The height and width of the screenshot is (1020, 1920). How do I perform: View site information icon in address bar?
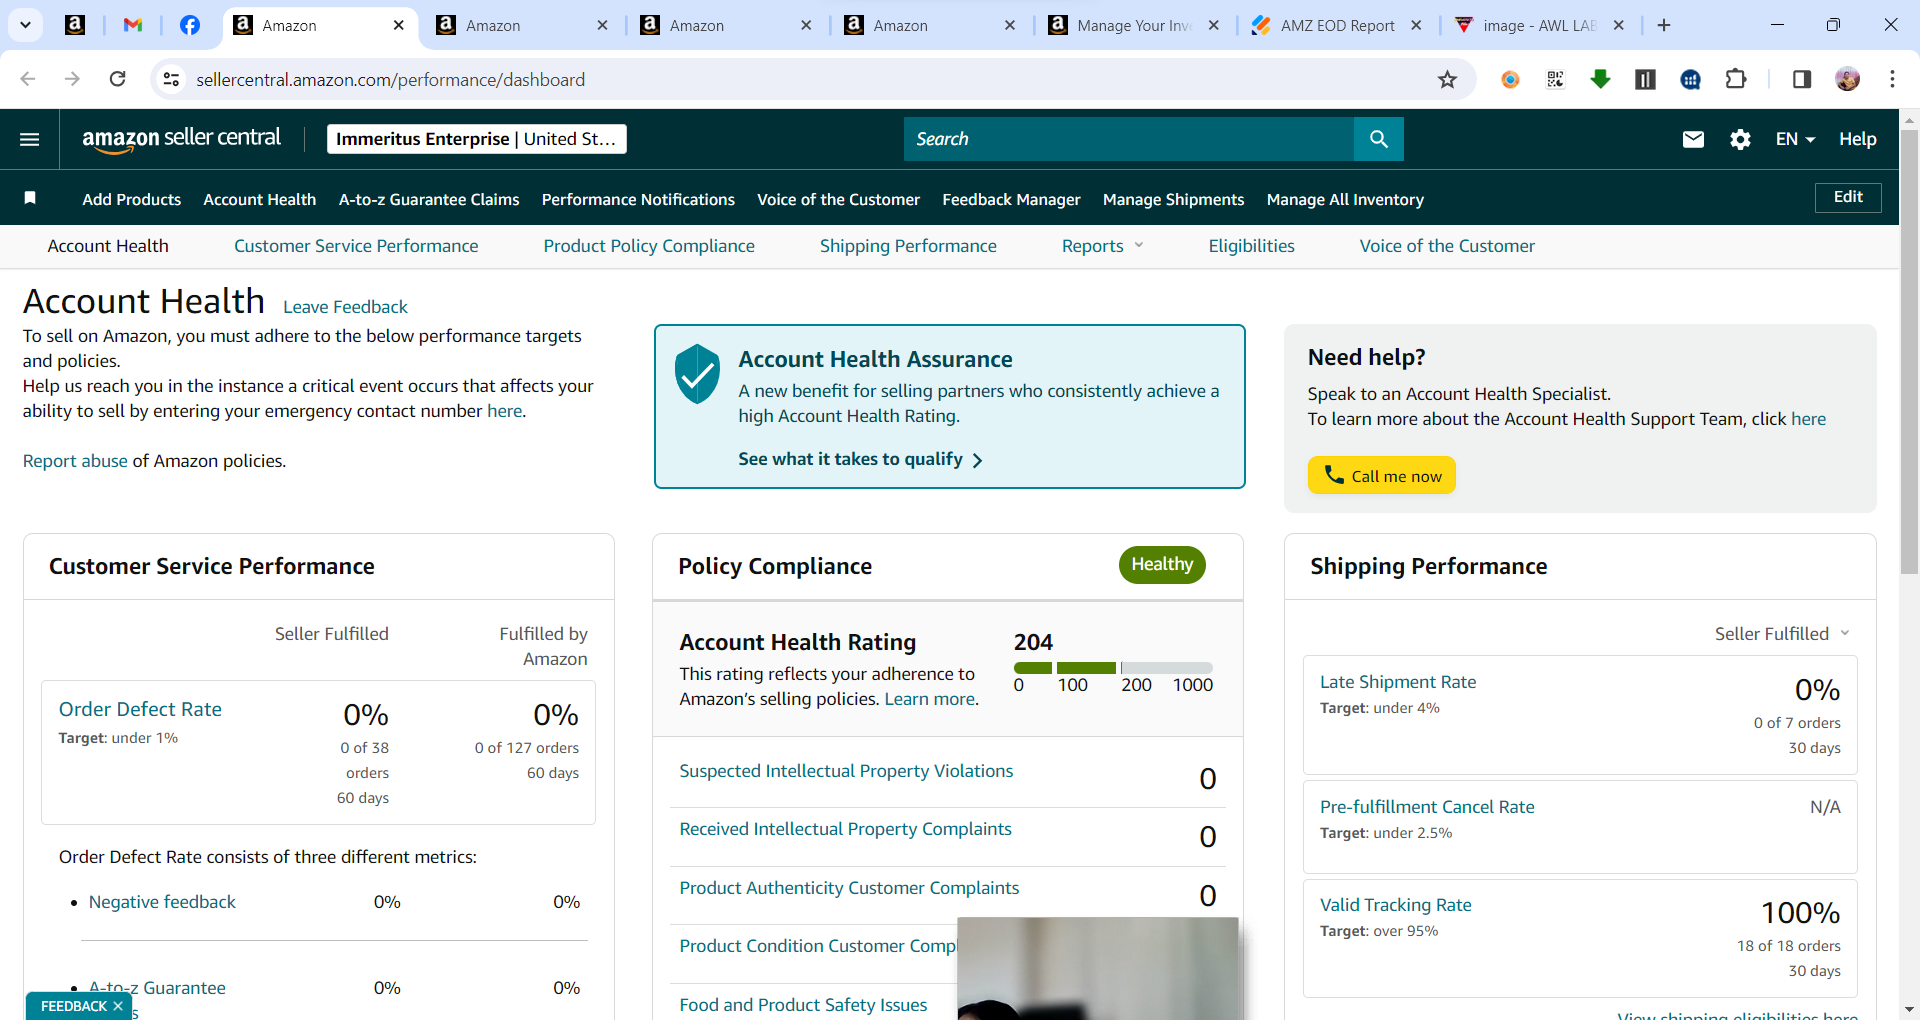point(172,79)
